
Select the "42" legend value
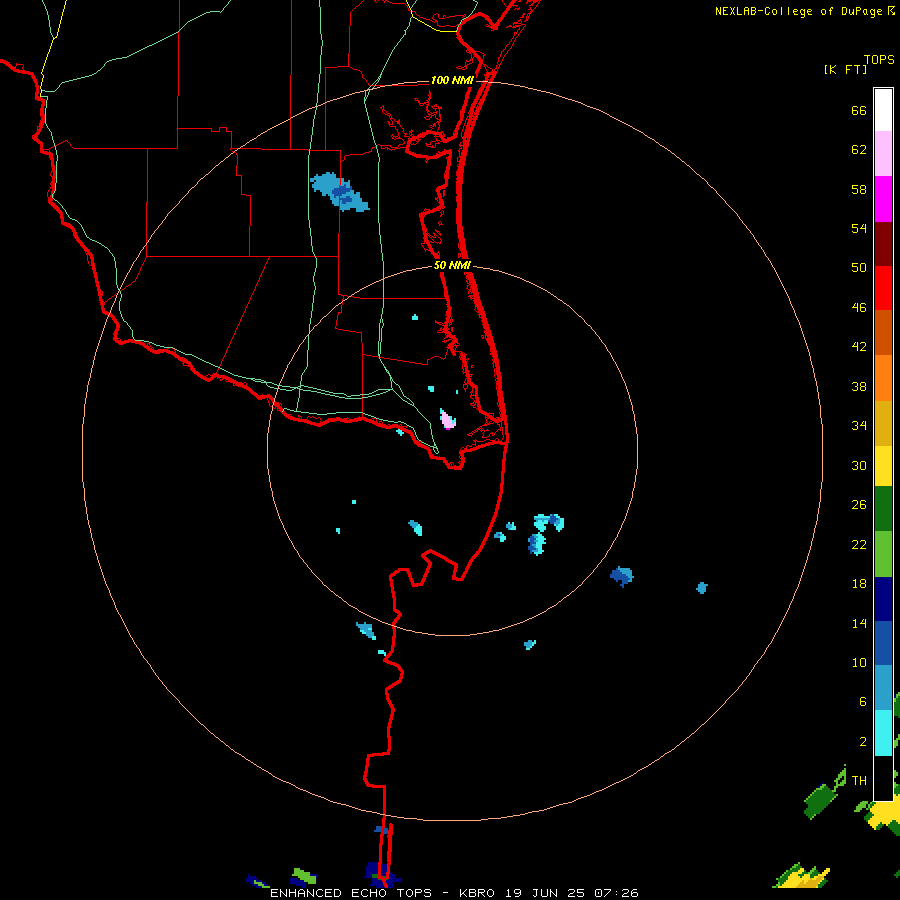(859, 347)
